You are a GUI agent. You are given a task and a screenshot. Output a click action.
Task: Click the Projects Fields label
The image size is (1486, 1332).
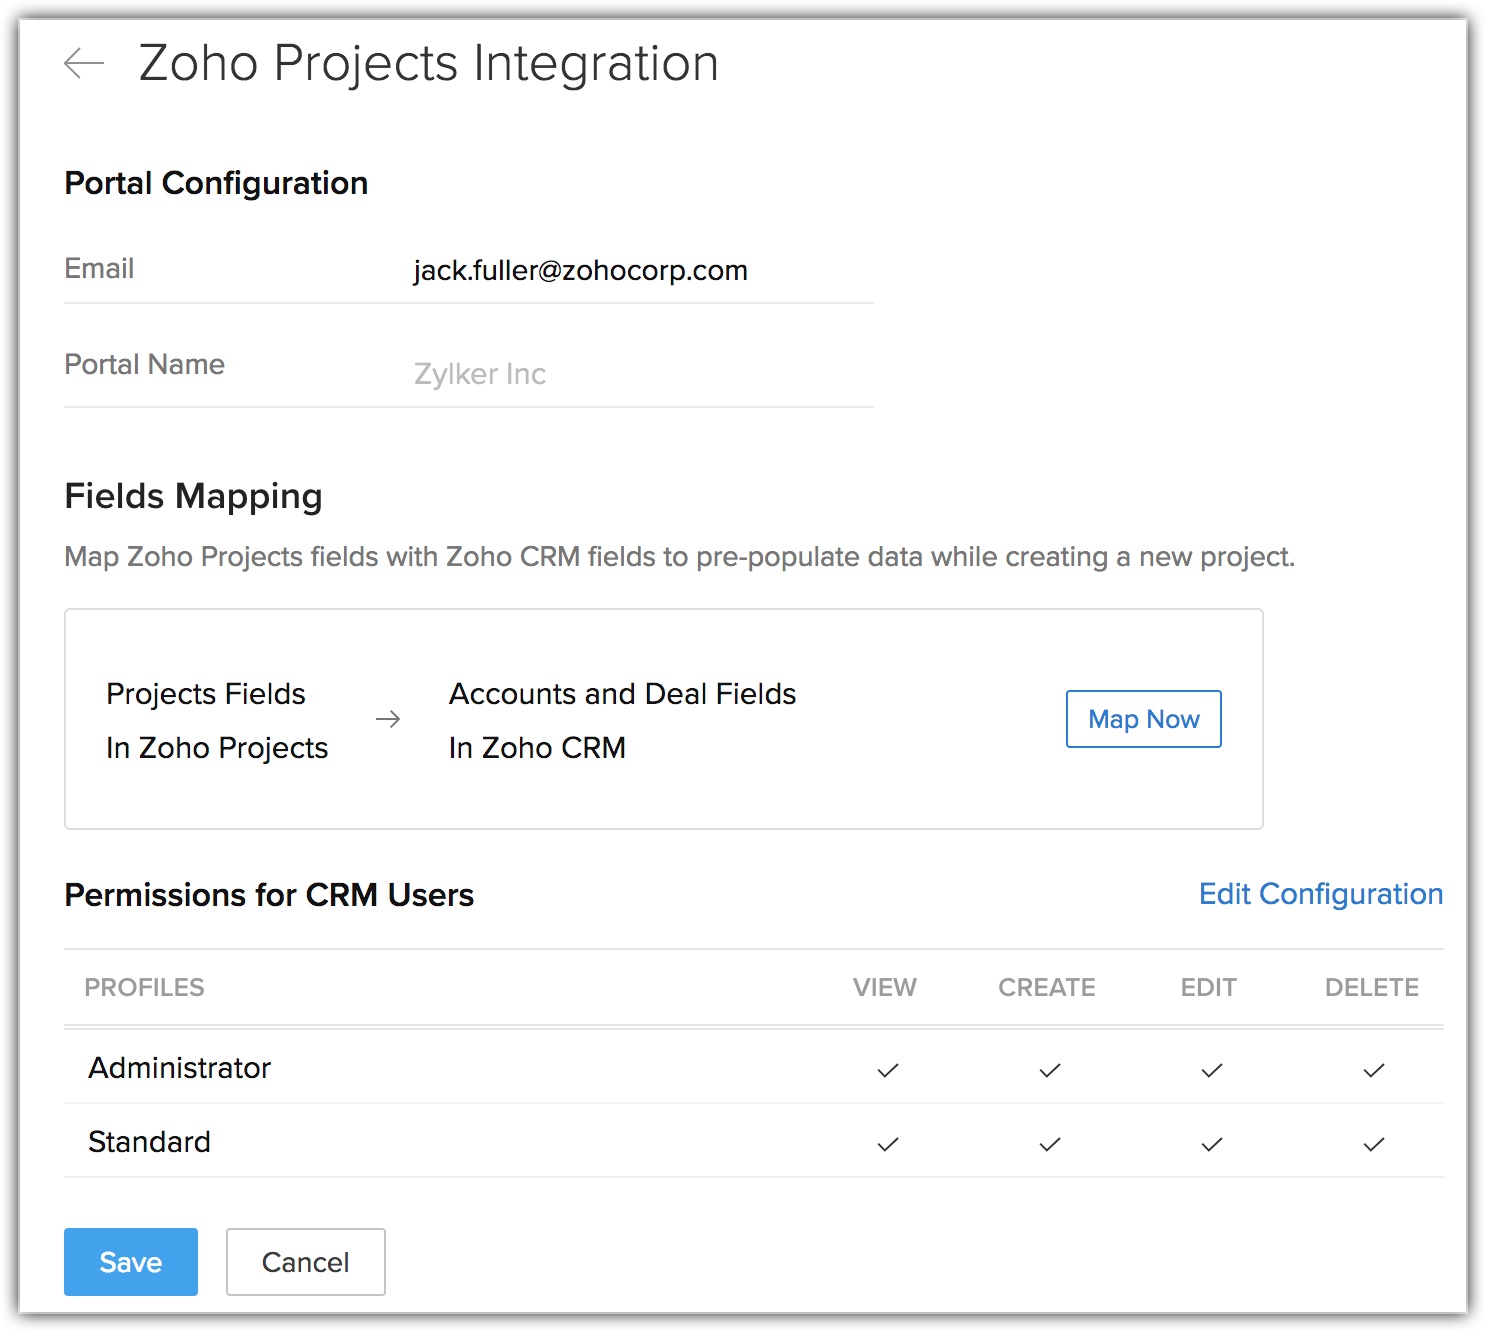pyautogui.click(x=206, y=694)
